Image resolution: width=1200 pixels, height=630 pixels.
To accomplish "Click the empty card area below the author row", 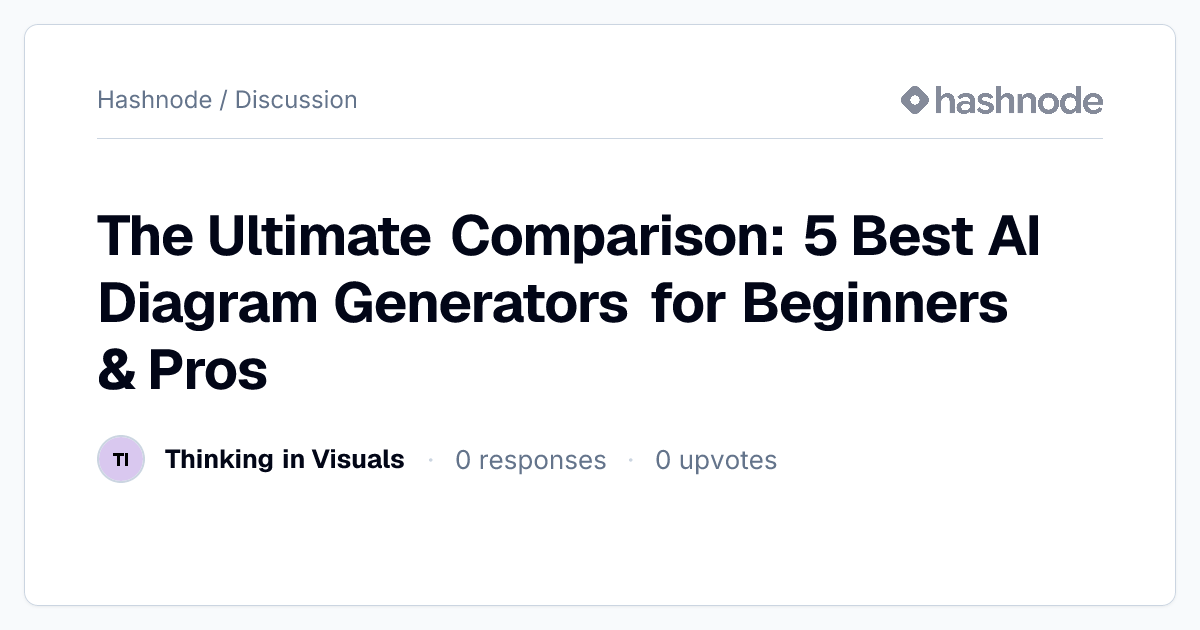I will pos(600,545).
